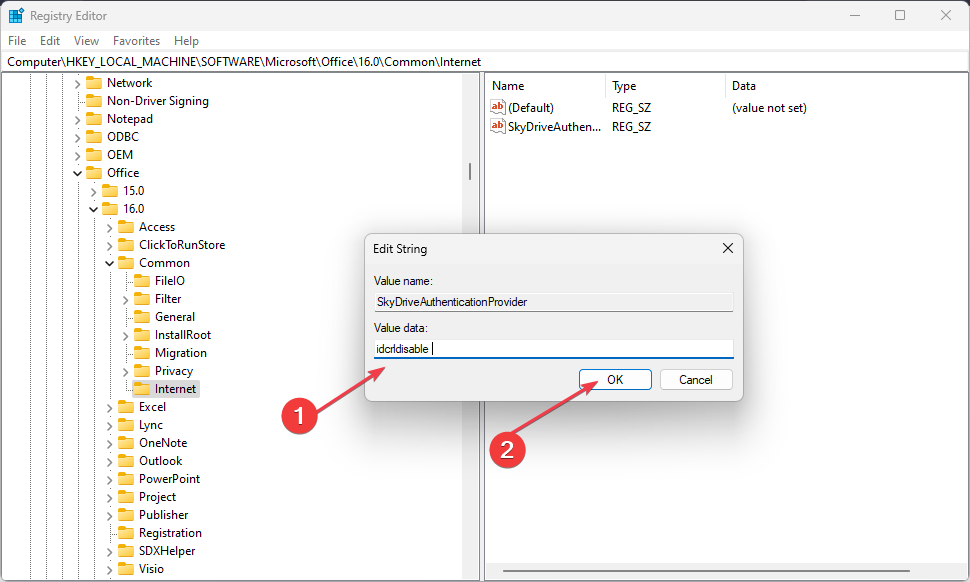
Task: Select the SDXHelper key label
Action: point(167,550)
